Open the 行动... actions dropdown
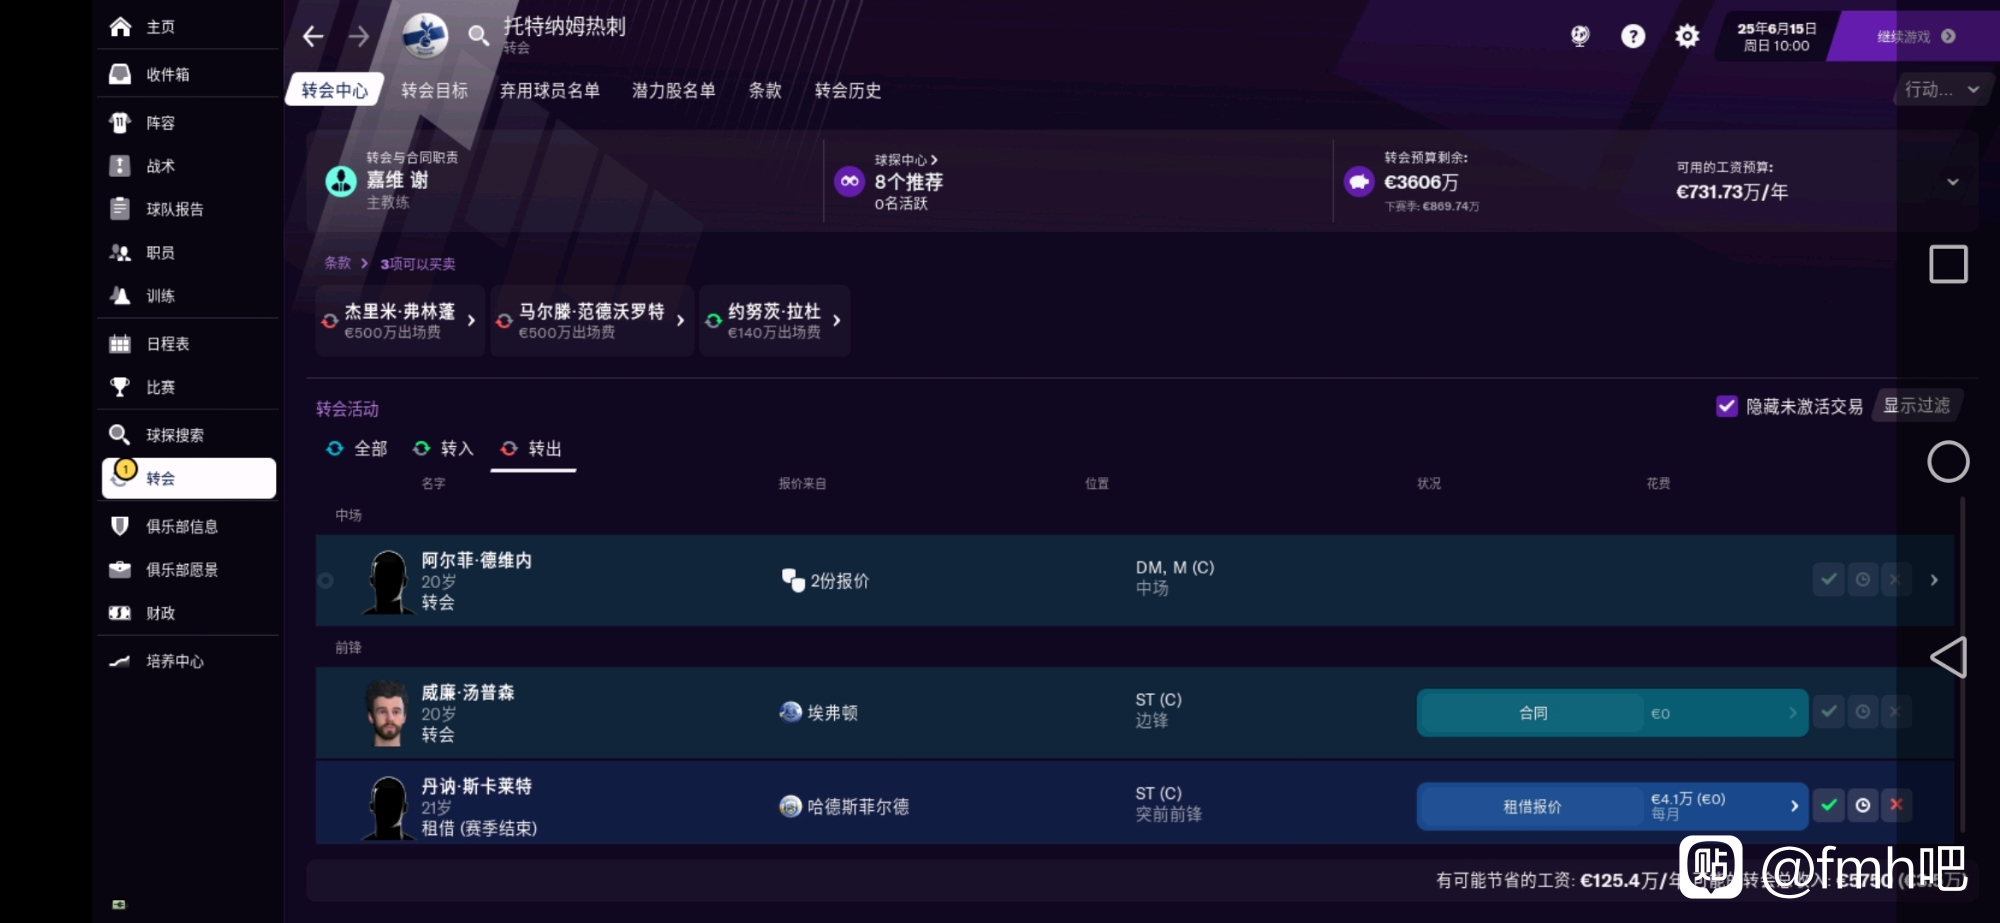This screenshot has height=923, width=2000. coord(1941,90)
